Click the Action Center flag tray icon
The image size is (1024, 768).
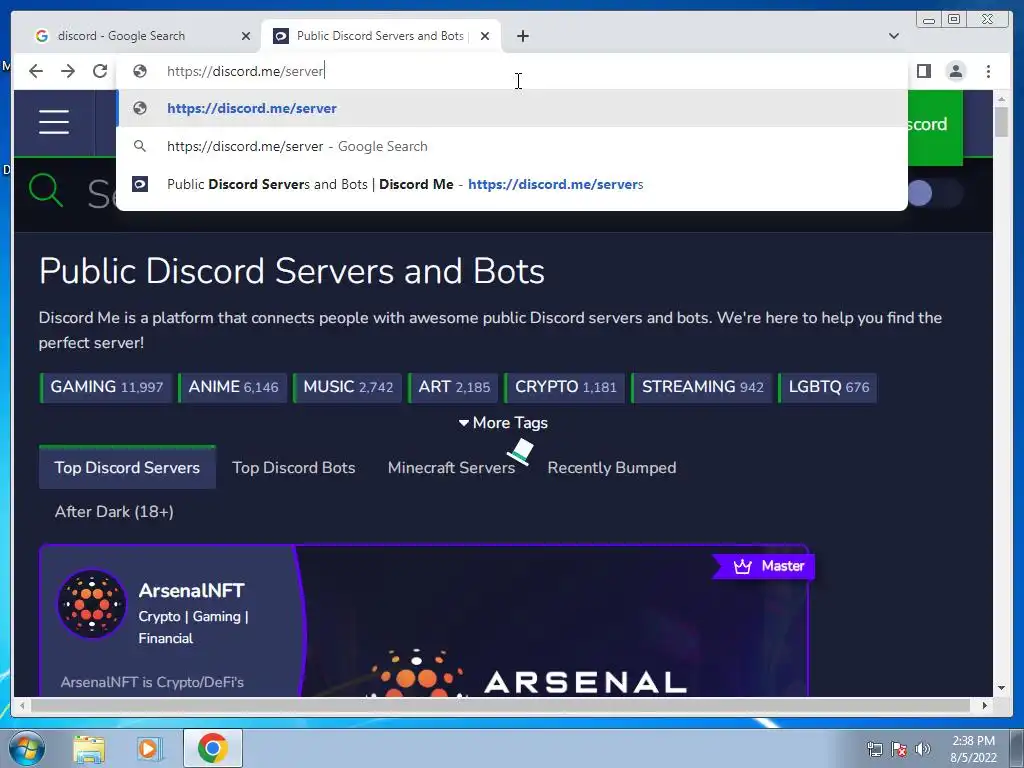(x=899, y=749)
